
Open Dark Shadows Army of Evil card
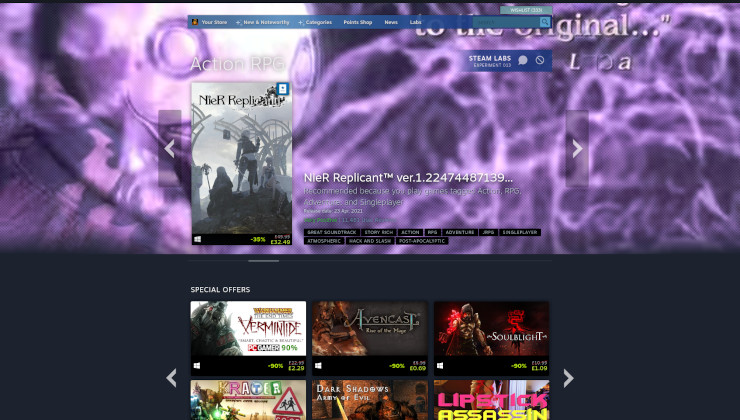(370, 400)
